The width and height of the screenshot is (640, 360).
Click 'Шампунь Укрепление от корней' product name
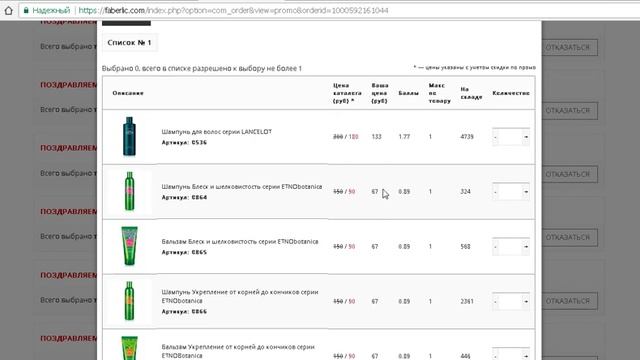pos(240,296)
